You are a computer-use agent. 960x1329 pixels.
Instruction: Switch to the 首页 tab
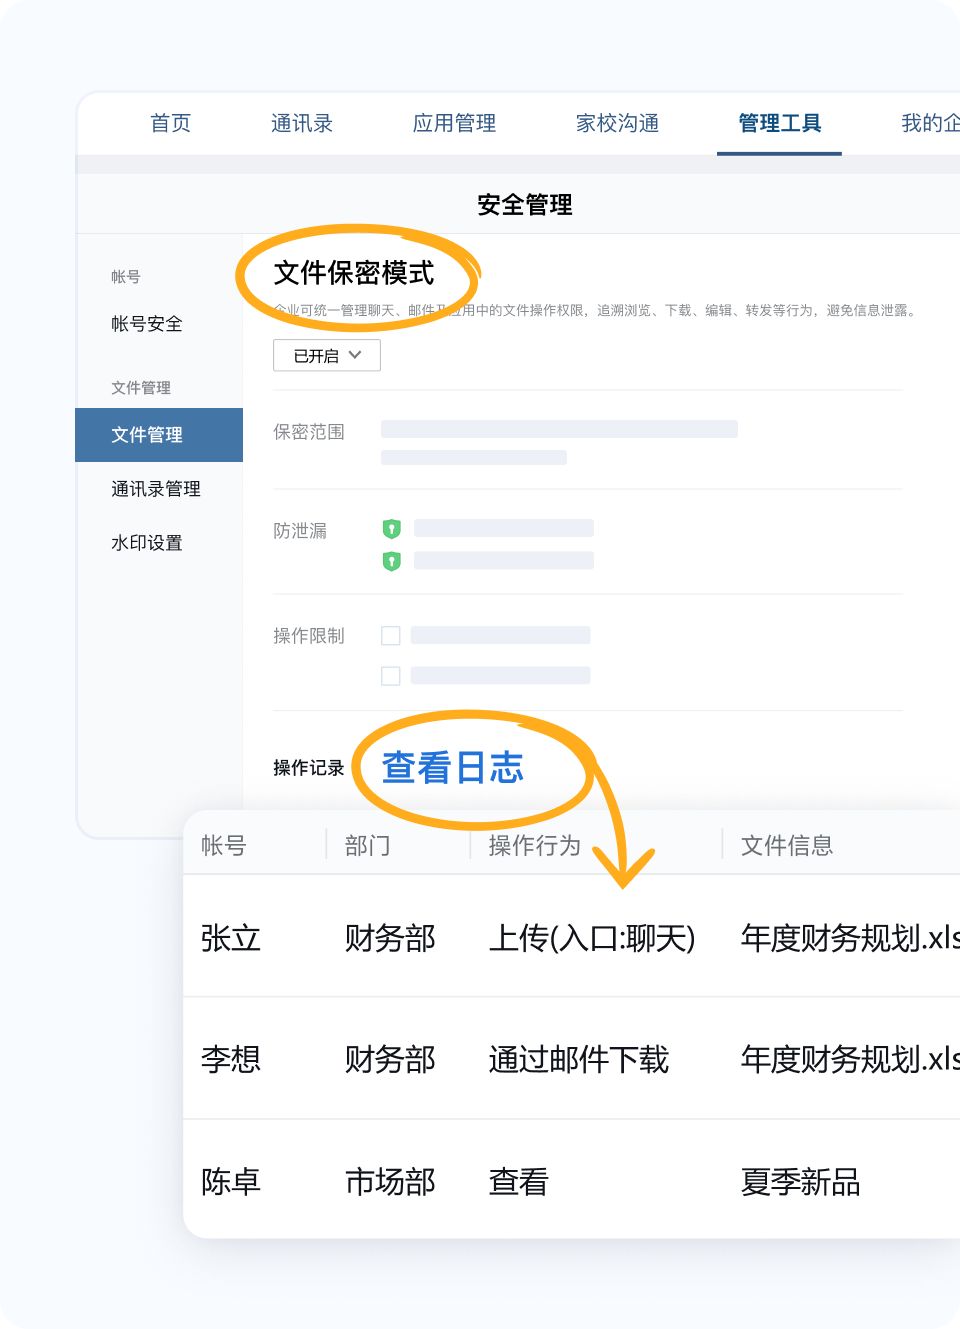(170, 123)
